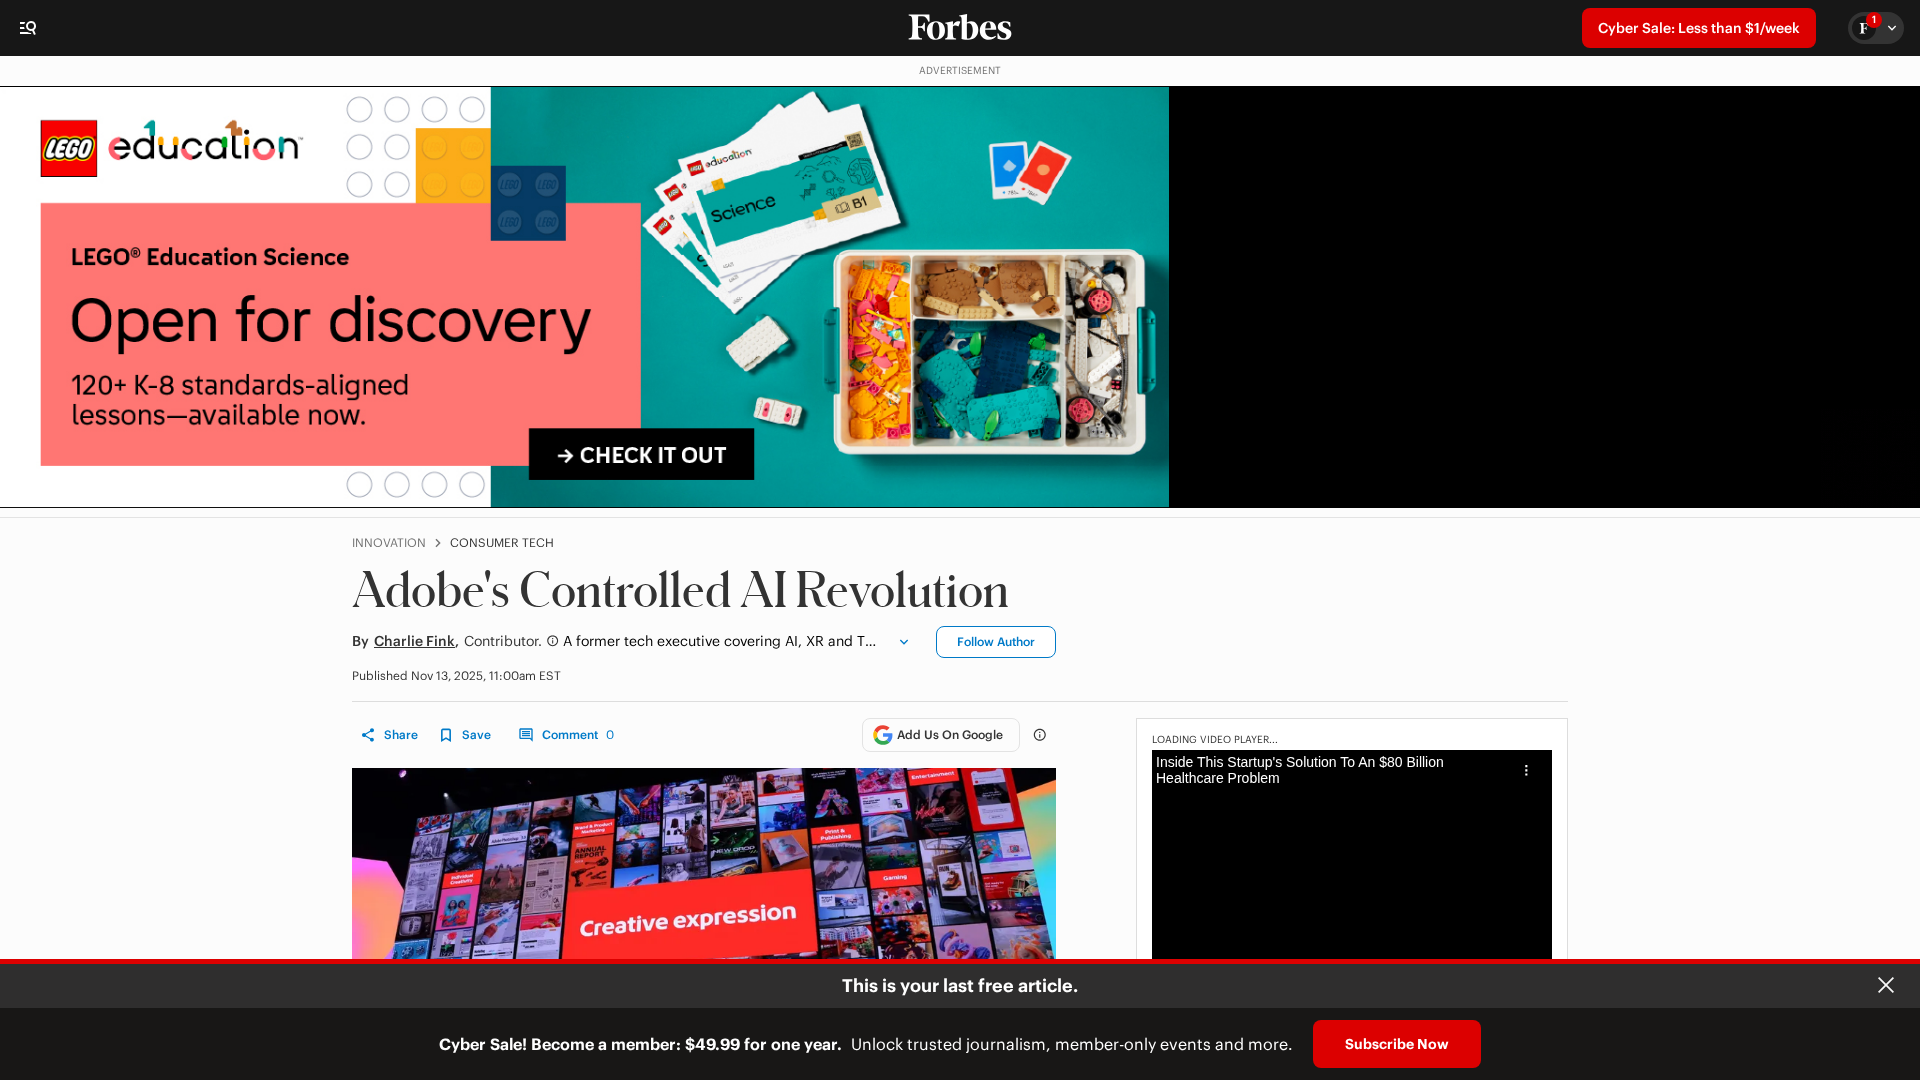Screen dimensions: 1920x1080
Task: Open the Charlie Fink author link
Action: (414, 641)
